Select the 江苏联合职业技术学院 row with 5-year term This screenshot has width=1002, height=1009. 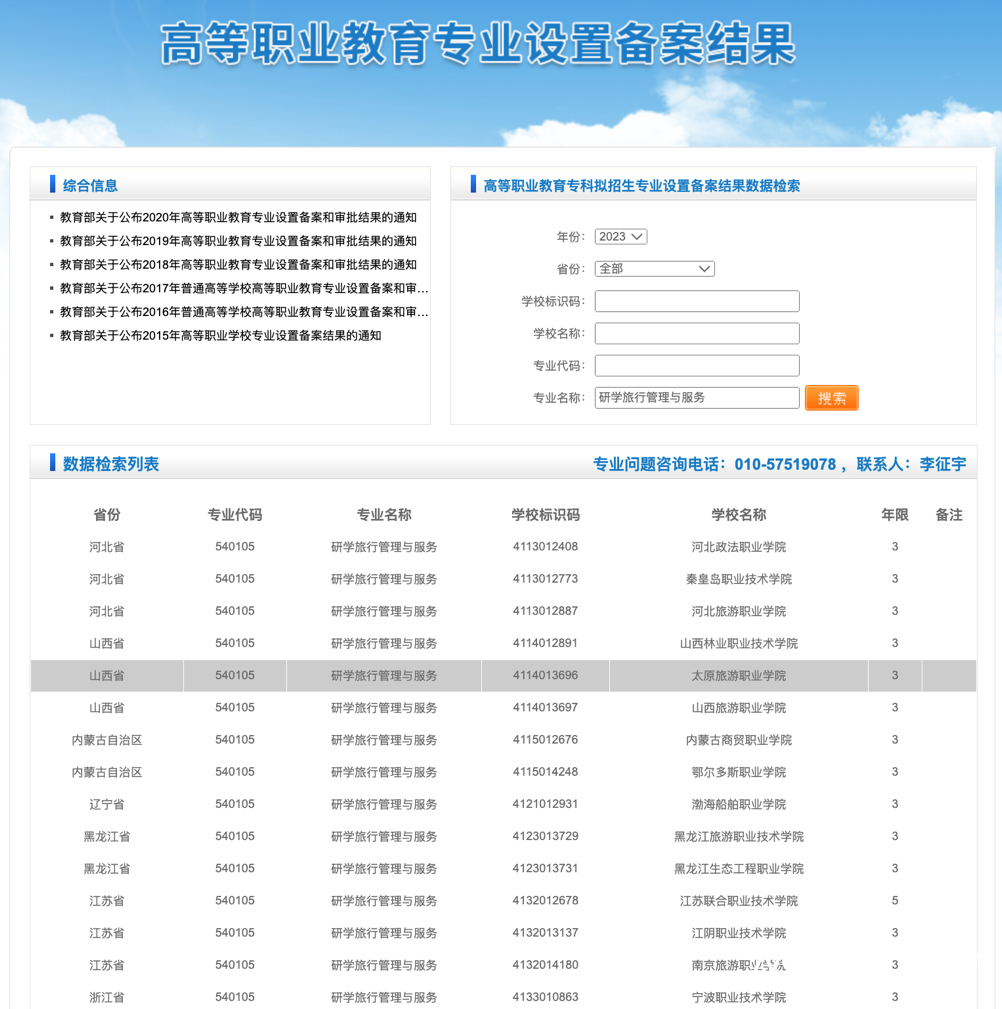[500, 900]
